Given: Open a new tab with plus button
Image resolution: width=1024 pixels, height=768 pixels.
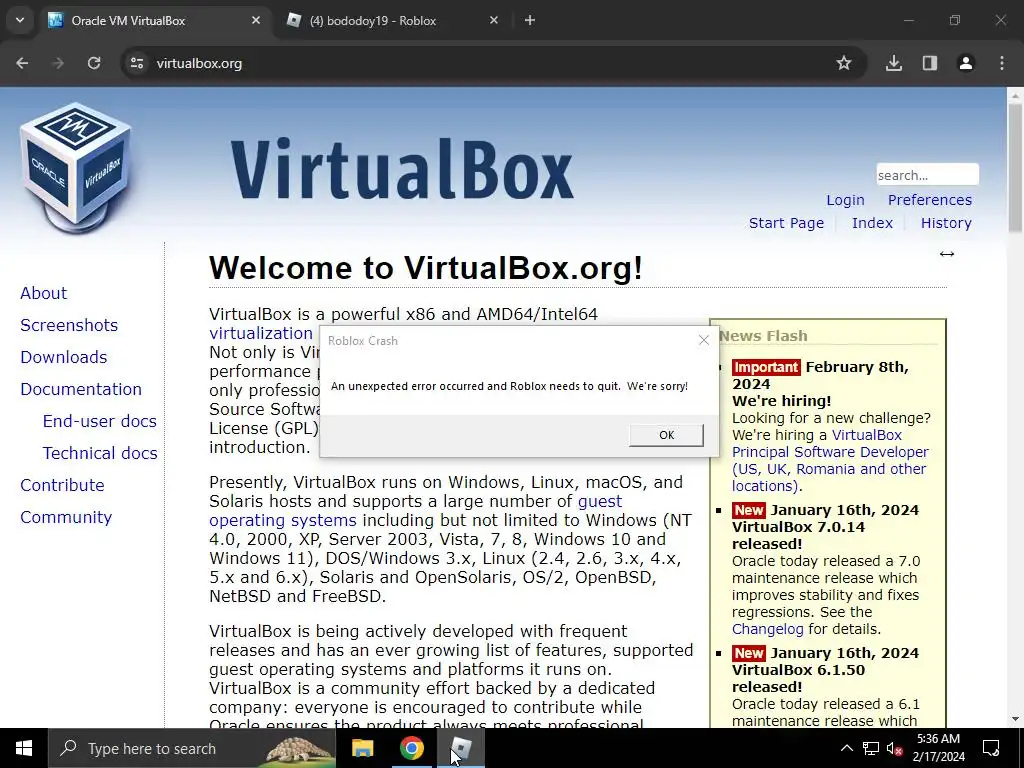Looking at the screenshot, I should (x=530, y=20).
